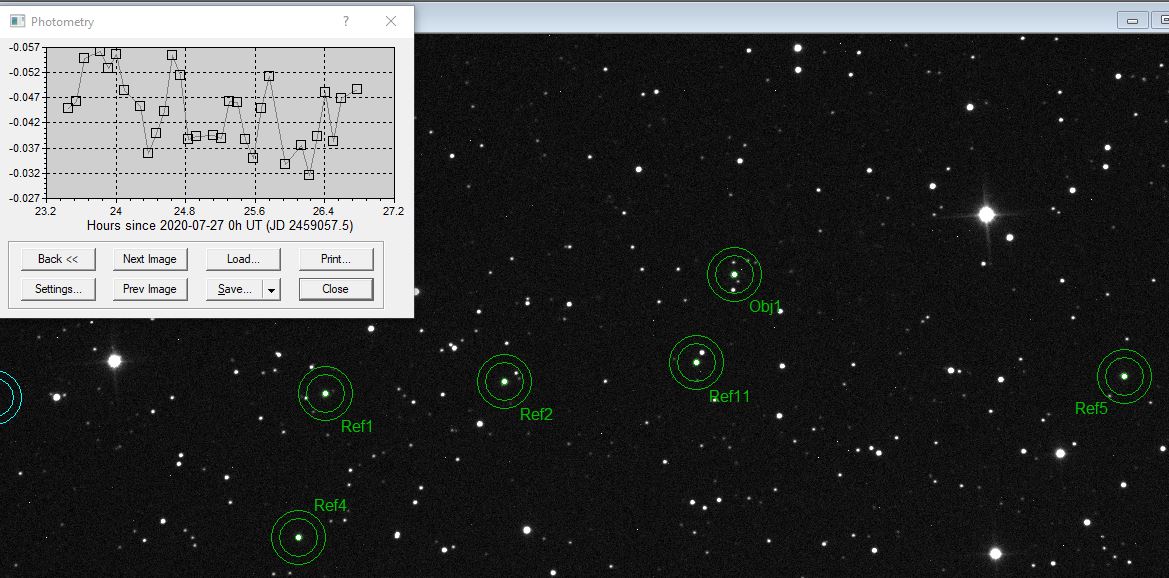
Task: Click the Ref11 reference star aperture
Action: click(x=696, y=362)
